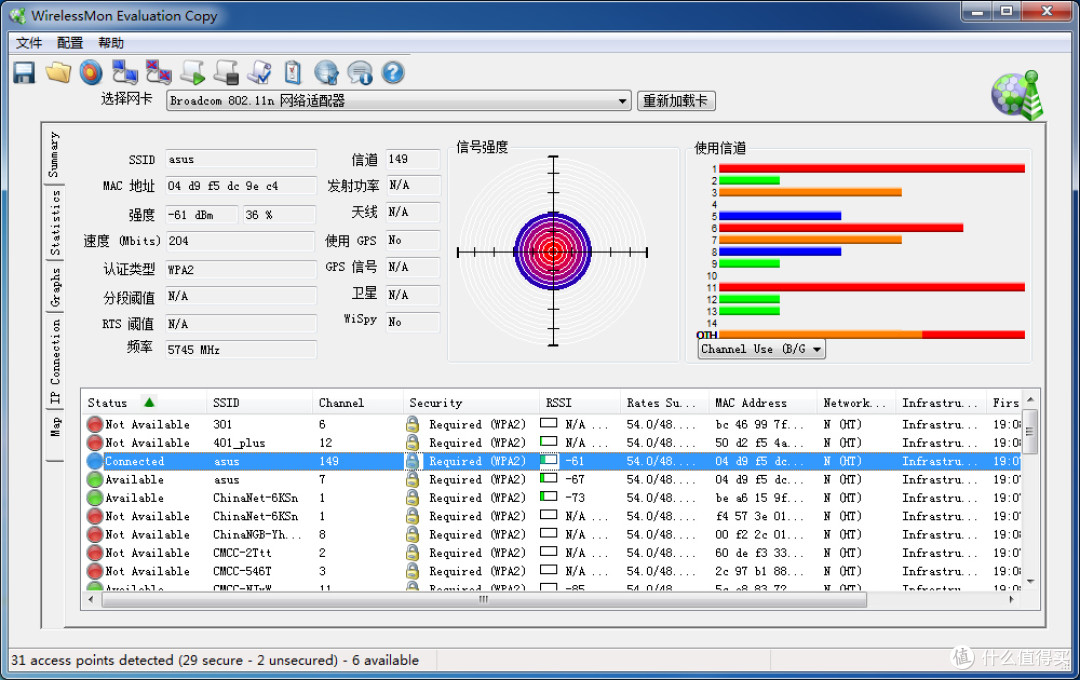Click the SSID field showing asus
This screenshot has width=1080, height=680.
click(x=241, y=159)
